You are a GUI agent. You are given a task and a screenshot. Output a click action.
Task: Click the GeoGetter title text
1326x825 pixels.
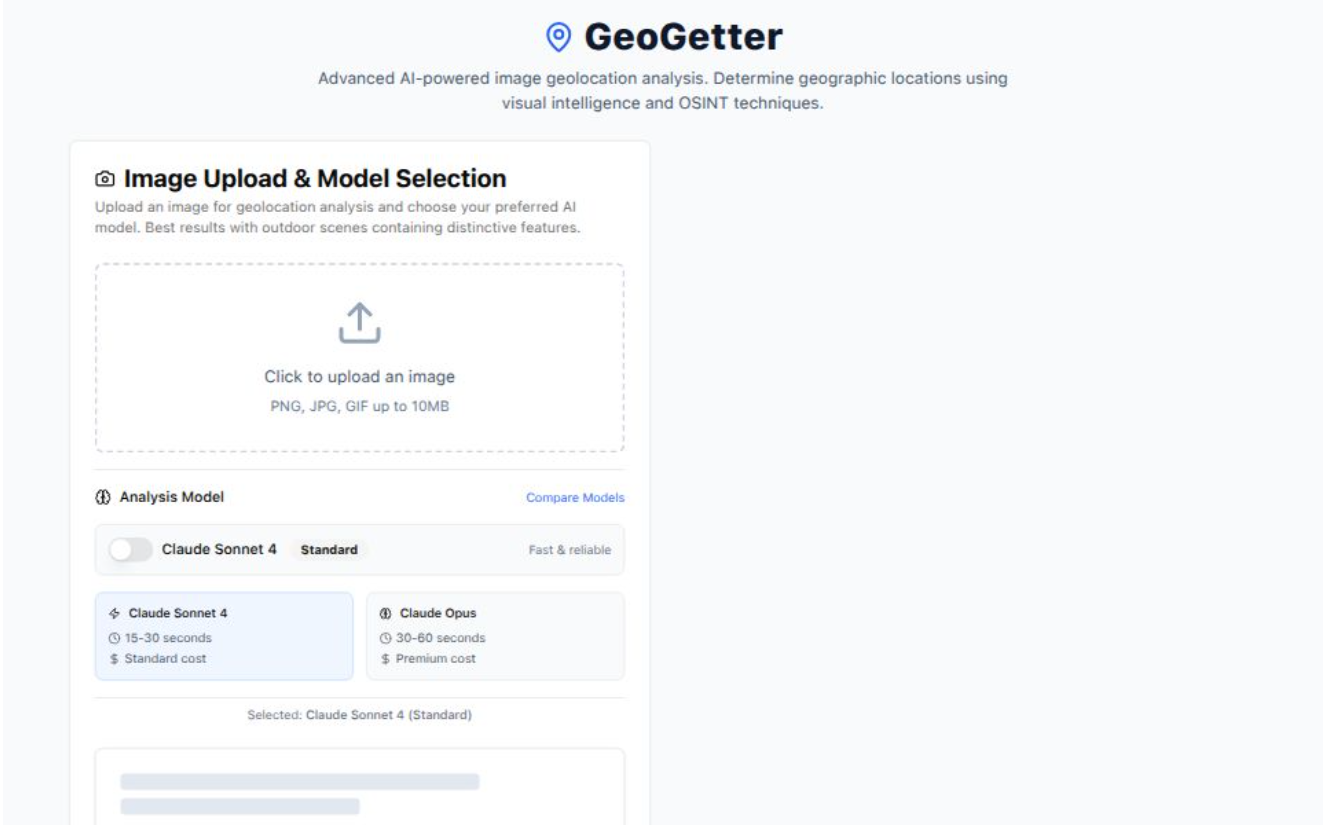[x=683, y=37]
